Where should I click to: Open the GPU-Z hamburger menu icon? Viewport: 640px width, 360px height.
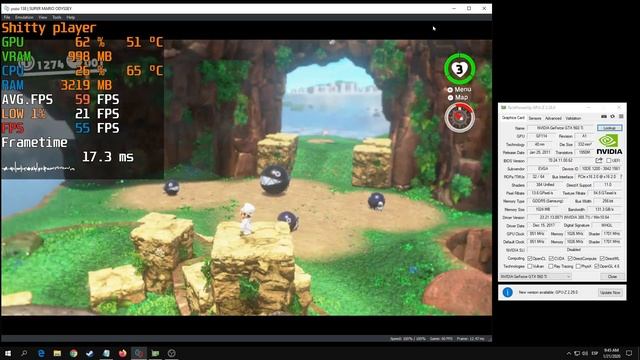(x=621, y=117)
